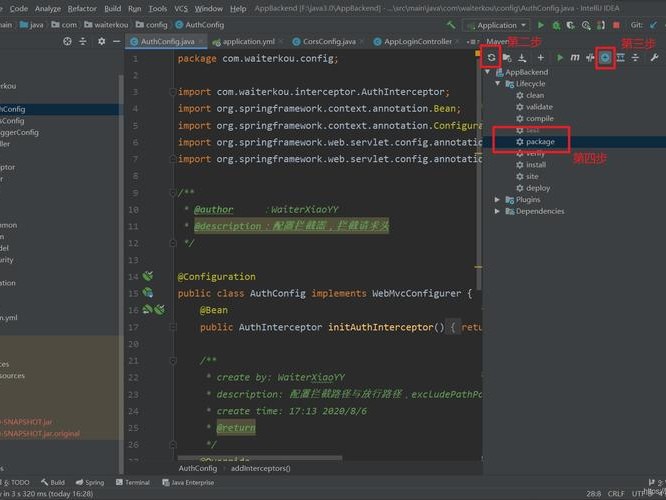This screenshot has width=666, height=500.
Task: Download Sources and Documentation in Maven toolbar
Action: 522,57
